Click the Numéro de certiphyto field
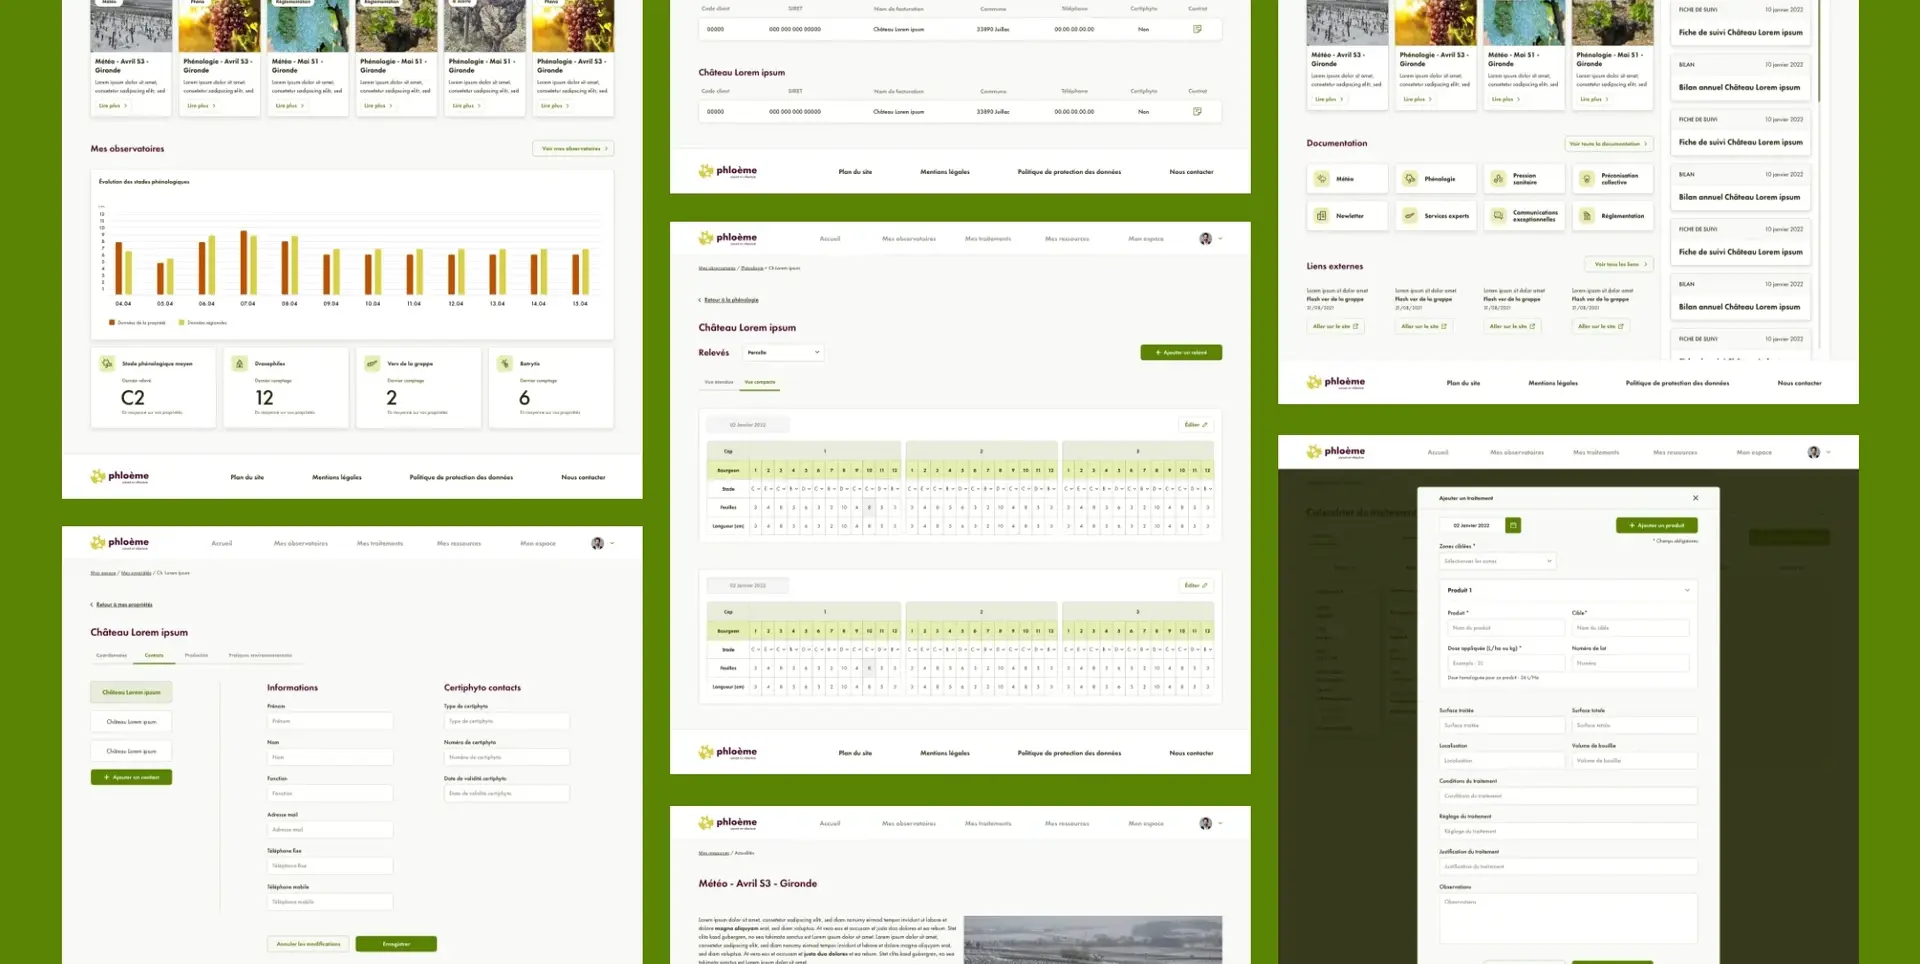This screenshot has width=1920, height=964. [x=506, y=757]
